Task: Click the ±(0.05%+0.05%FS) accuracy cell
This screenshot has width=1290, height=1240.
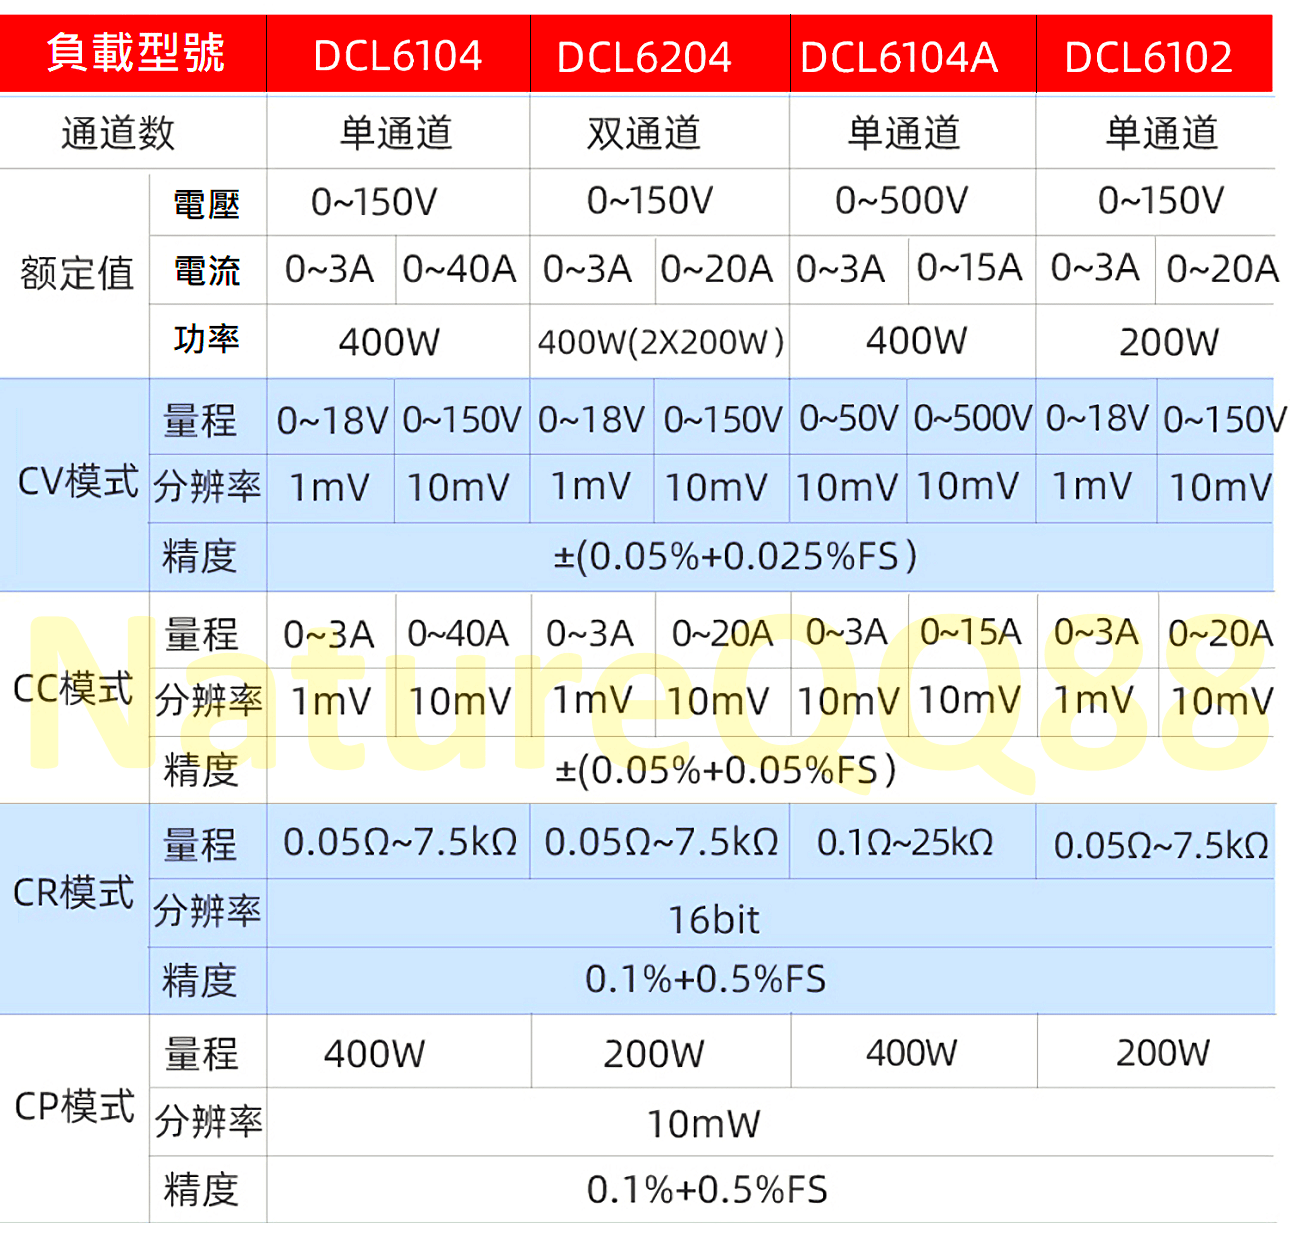Action: 725,770
